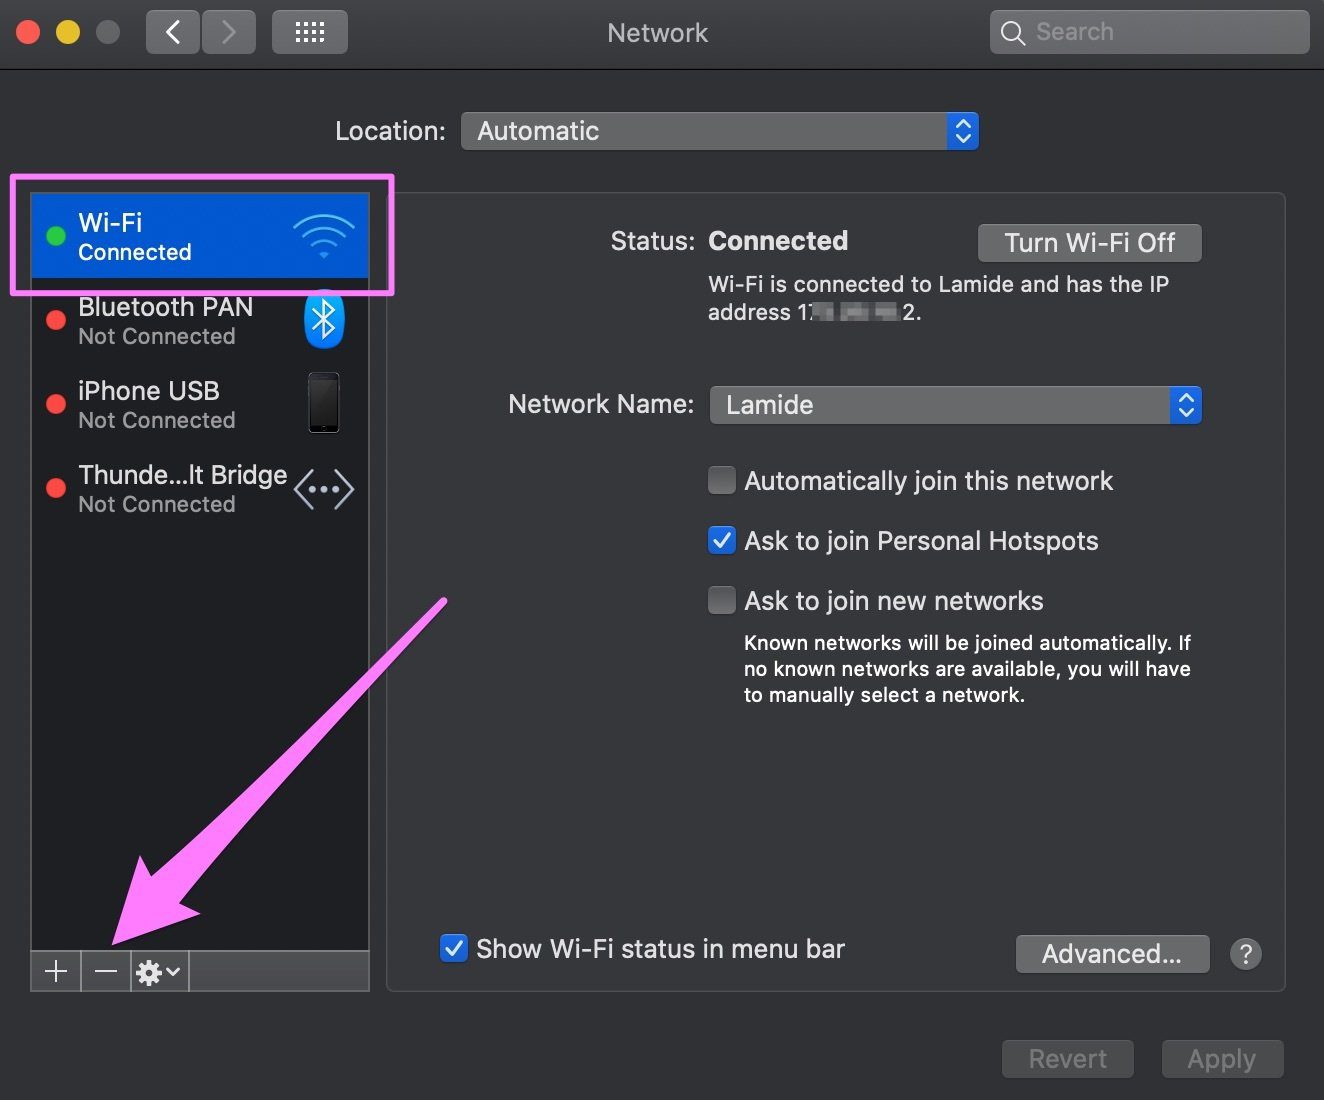This screenshot has width=1324, height=1100.
Task: Click the magnifying glass search icon
Action: (1013, 33)
